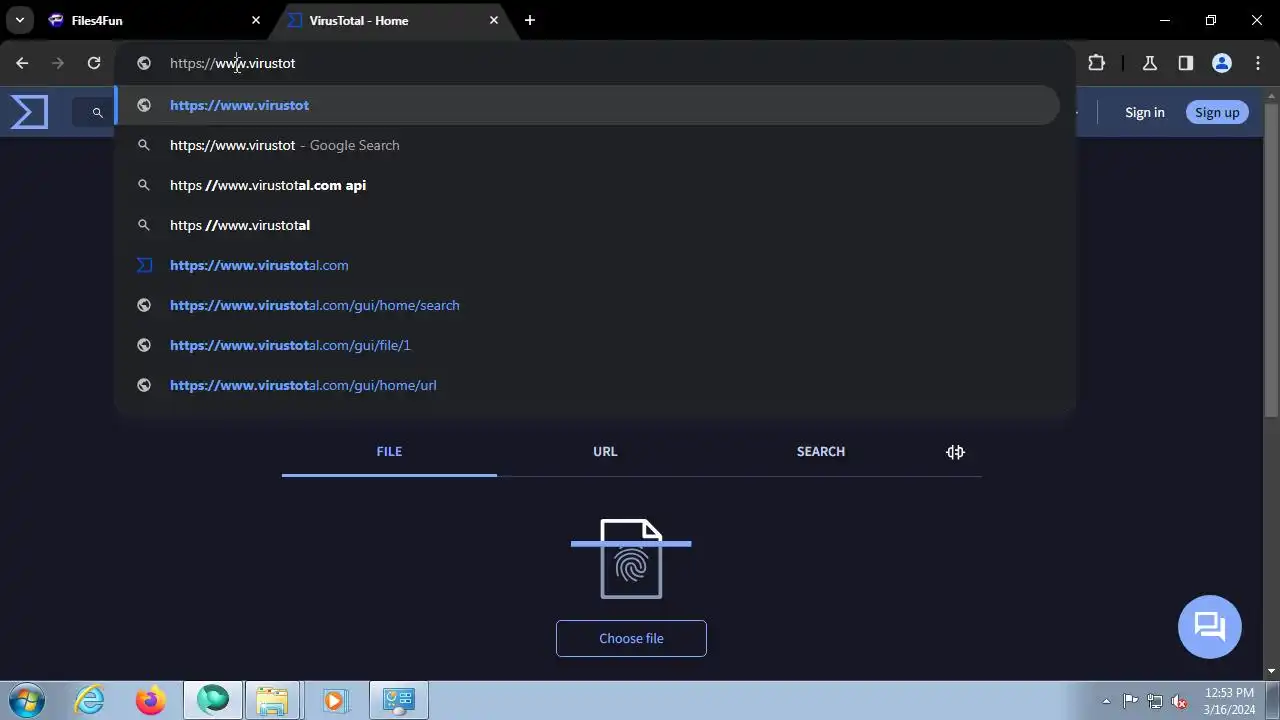Open the virustotal.com/gui/file/1 suggestion
Image resolution: width=1280 pixels, height=720 pixels.
pos(587,345)
